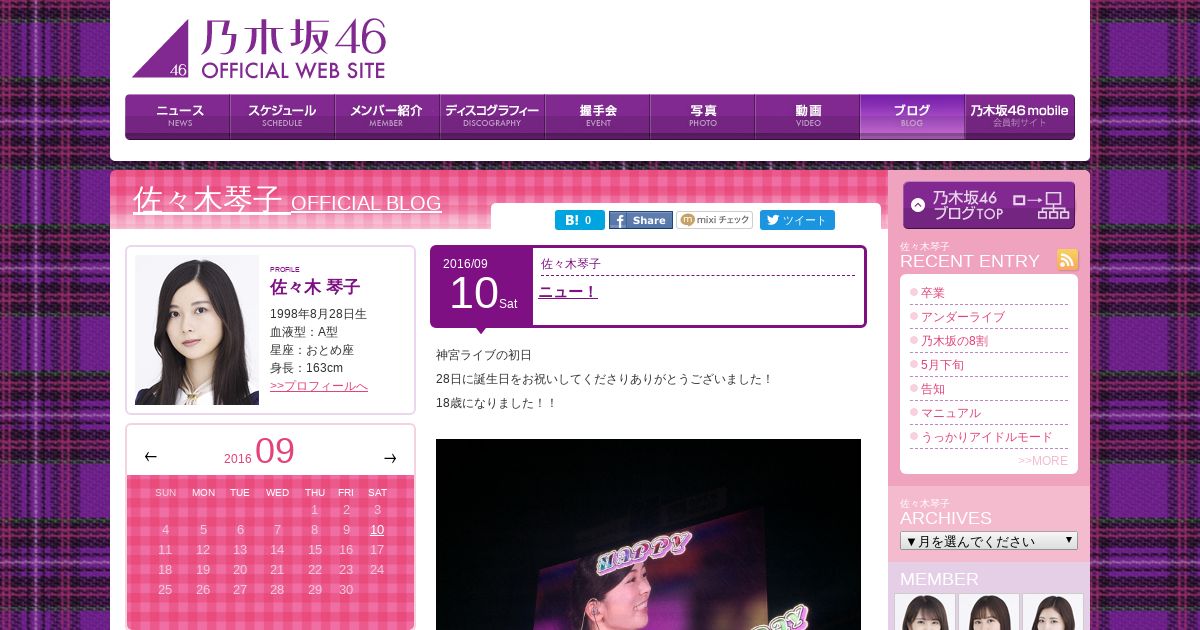
Task: Tweet this blog post
Action: [797, 220]
